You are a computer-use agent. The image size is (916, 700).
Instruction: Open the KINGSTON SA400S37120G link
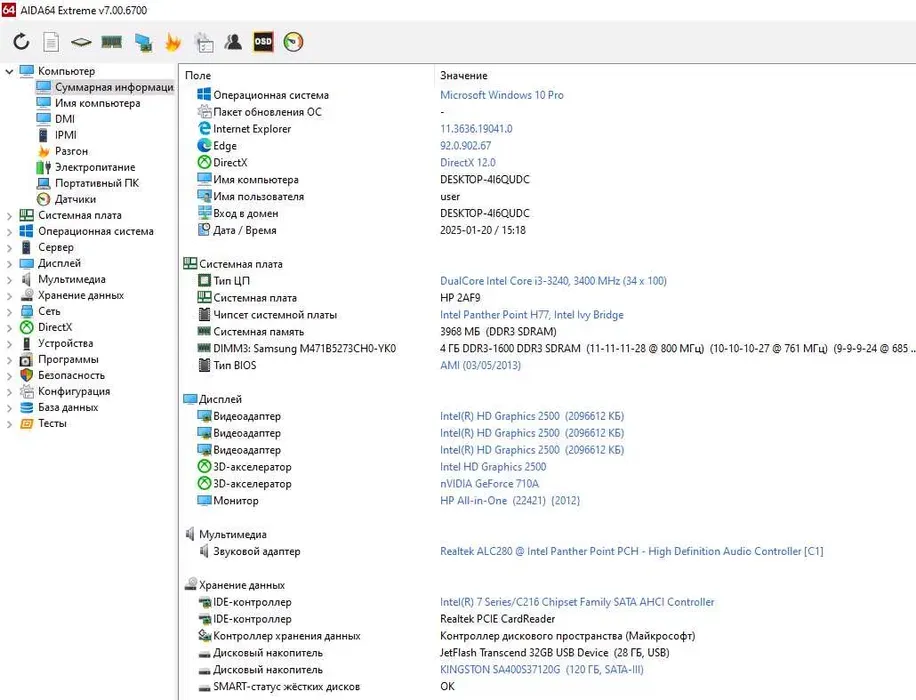(542, 670)
